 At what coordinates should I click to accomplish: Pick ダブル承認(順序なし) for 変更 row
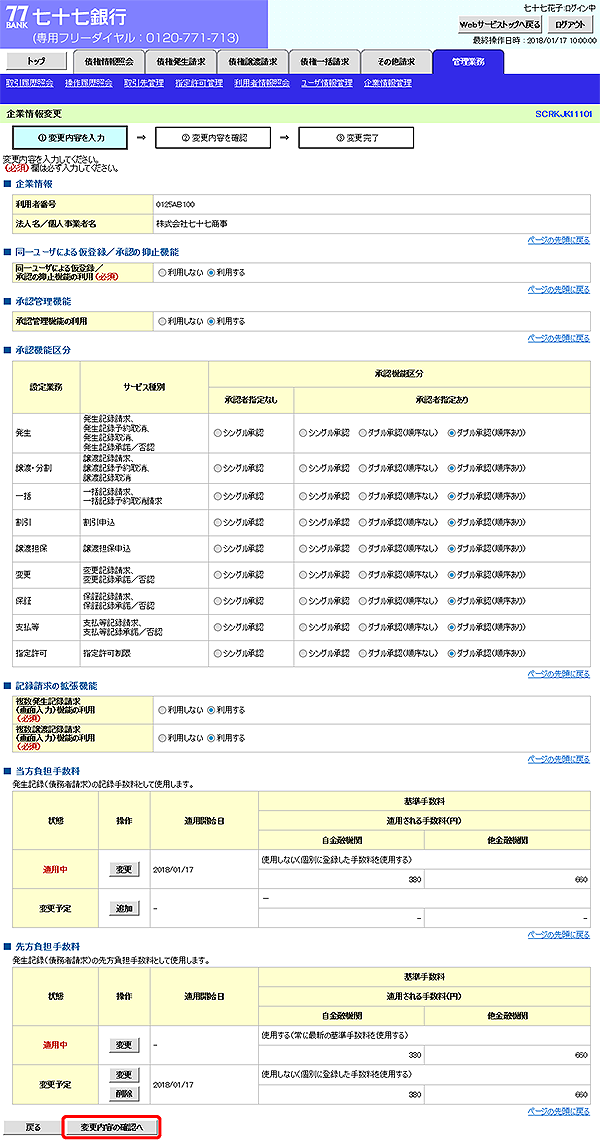tap(362, 575)
